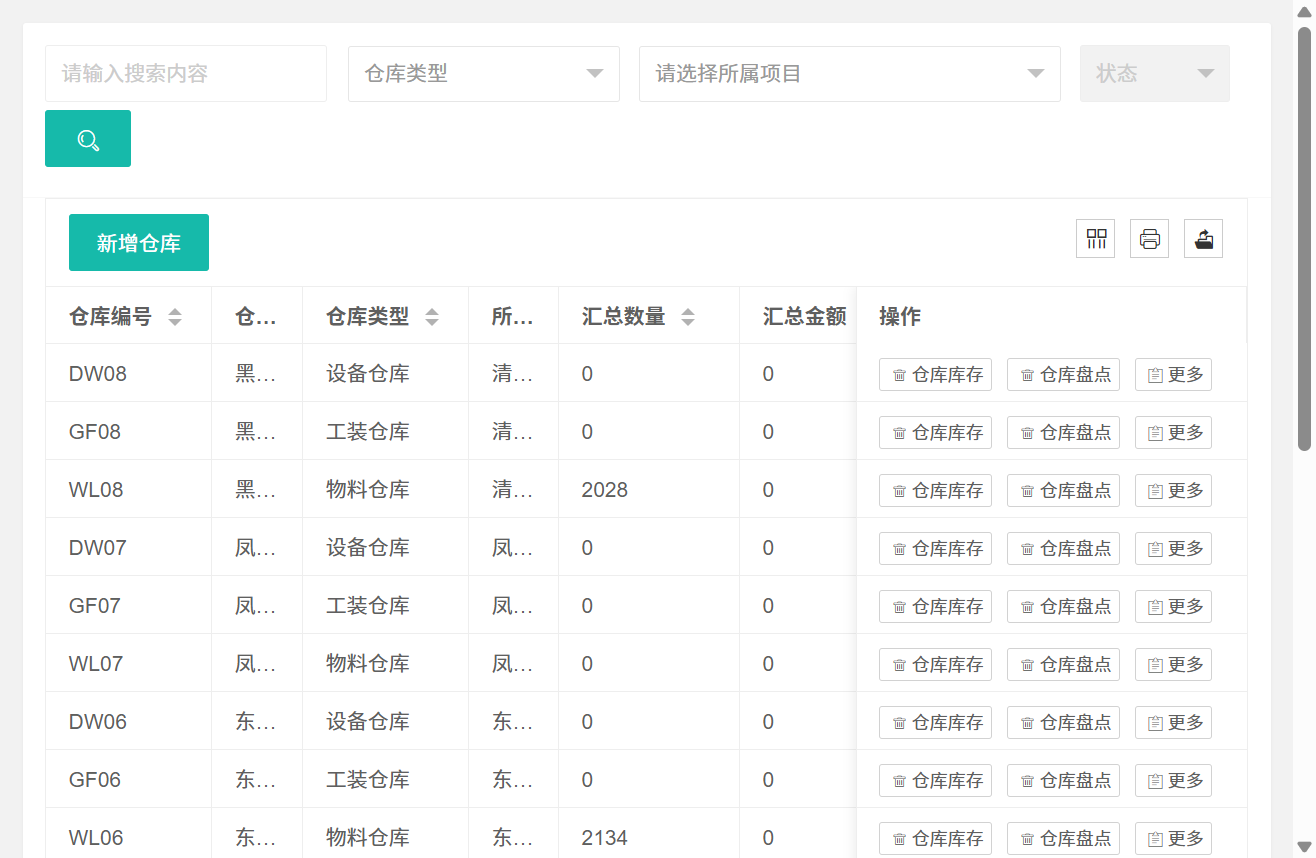The height and width of the screenshot is (858, 1316).
Task: Open 更多 menu for row WL06
Action: tap(1174, 839)
